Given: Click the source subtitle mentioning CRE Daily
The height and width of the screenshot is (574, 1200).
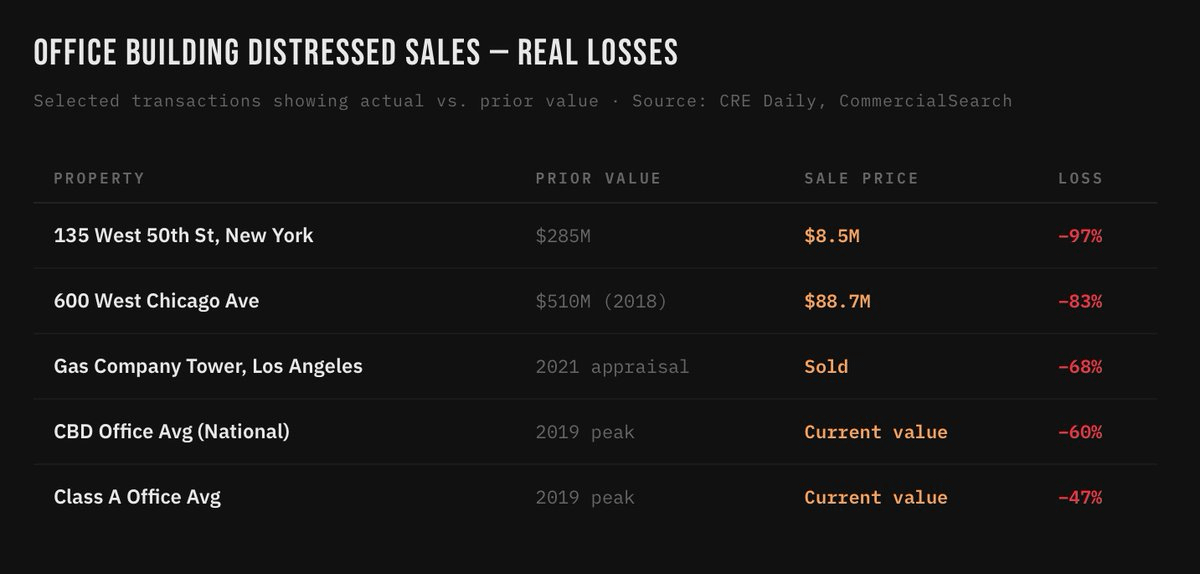Looking at the screenshot, I should [x=522, y=101].
